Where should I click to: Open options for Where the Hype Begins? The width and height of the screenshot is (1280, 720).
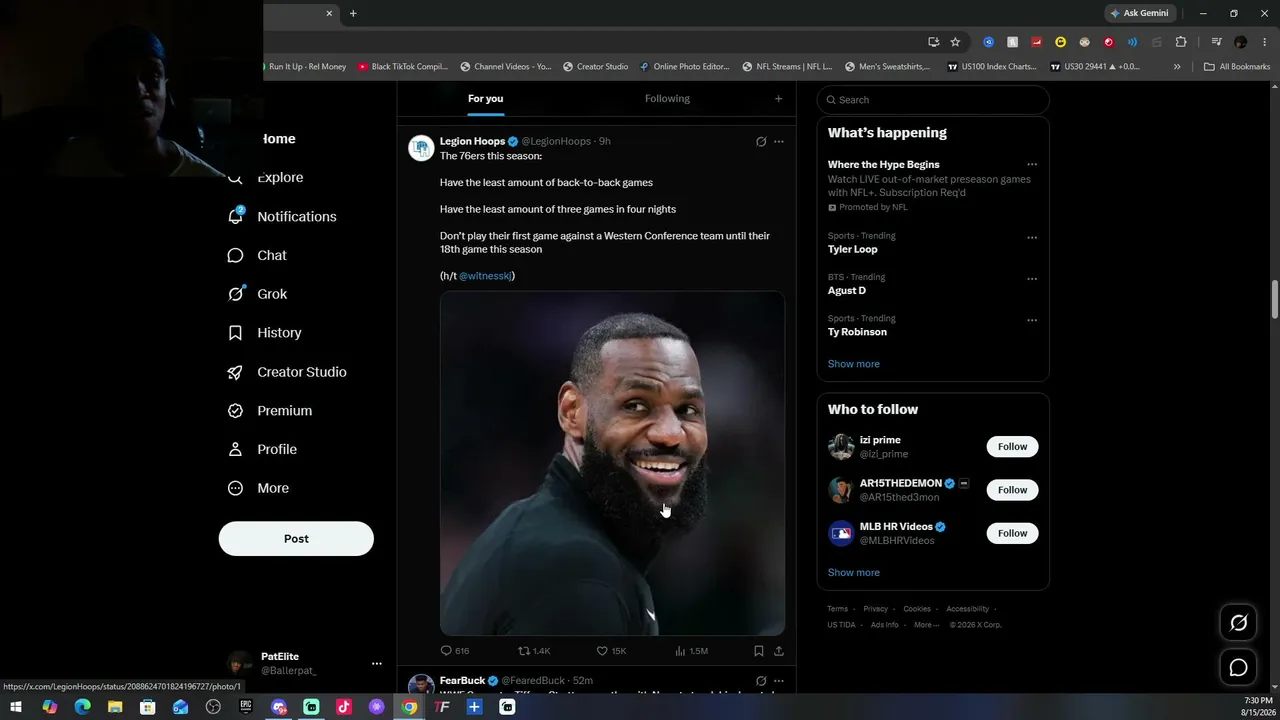point(1032,165)
